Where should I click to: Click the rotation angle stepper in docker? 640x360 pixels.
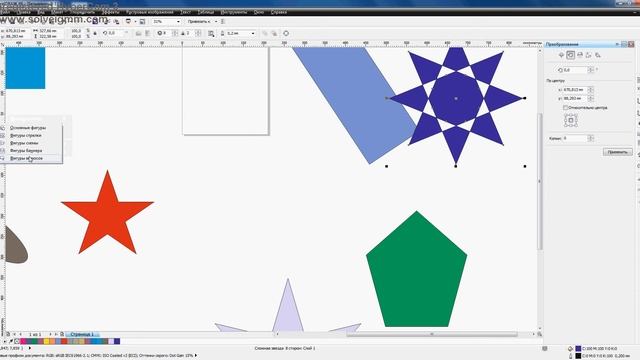(x=591, y=70)
